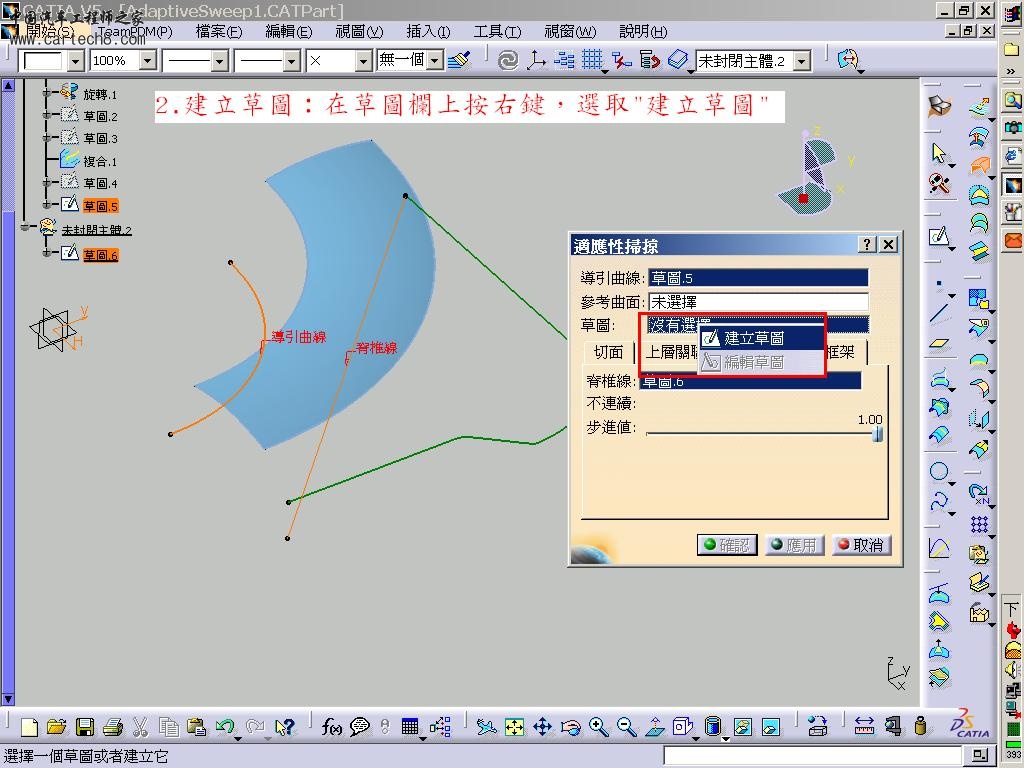
Task: Click the Normal View icon
Action: [x=655, y=727]
